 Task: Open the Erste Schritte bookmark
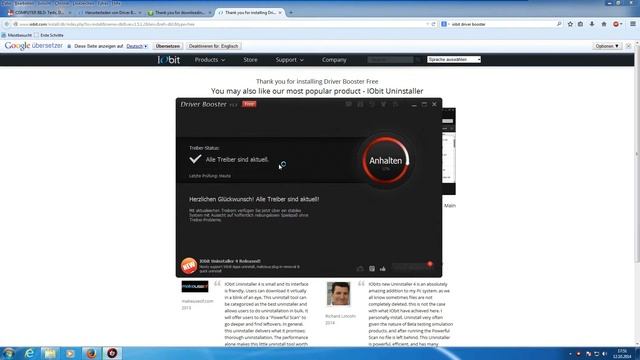[x=49, y=35]
